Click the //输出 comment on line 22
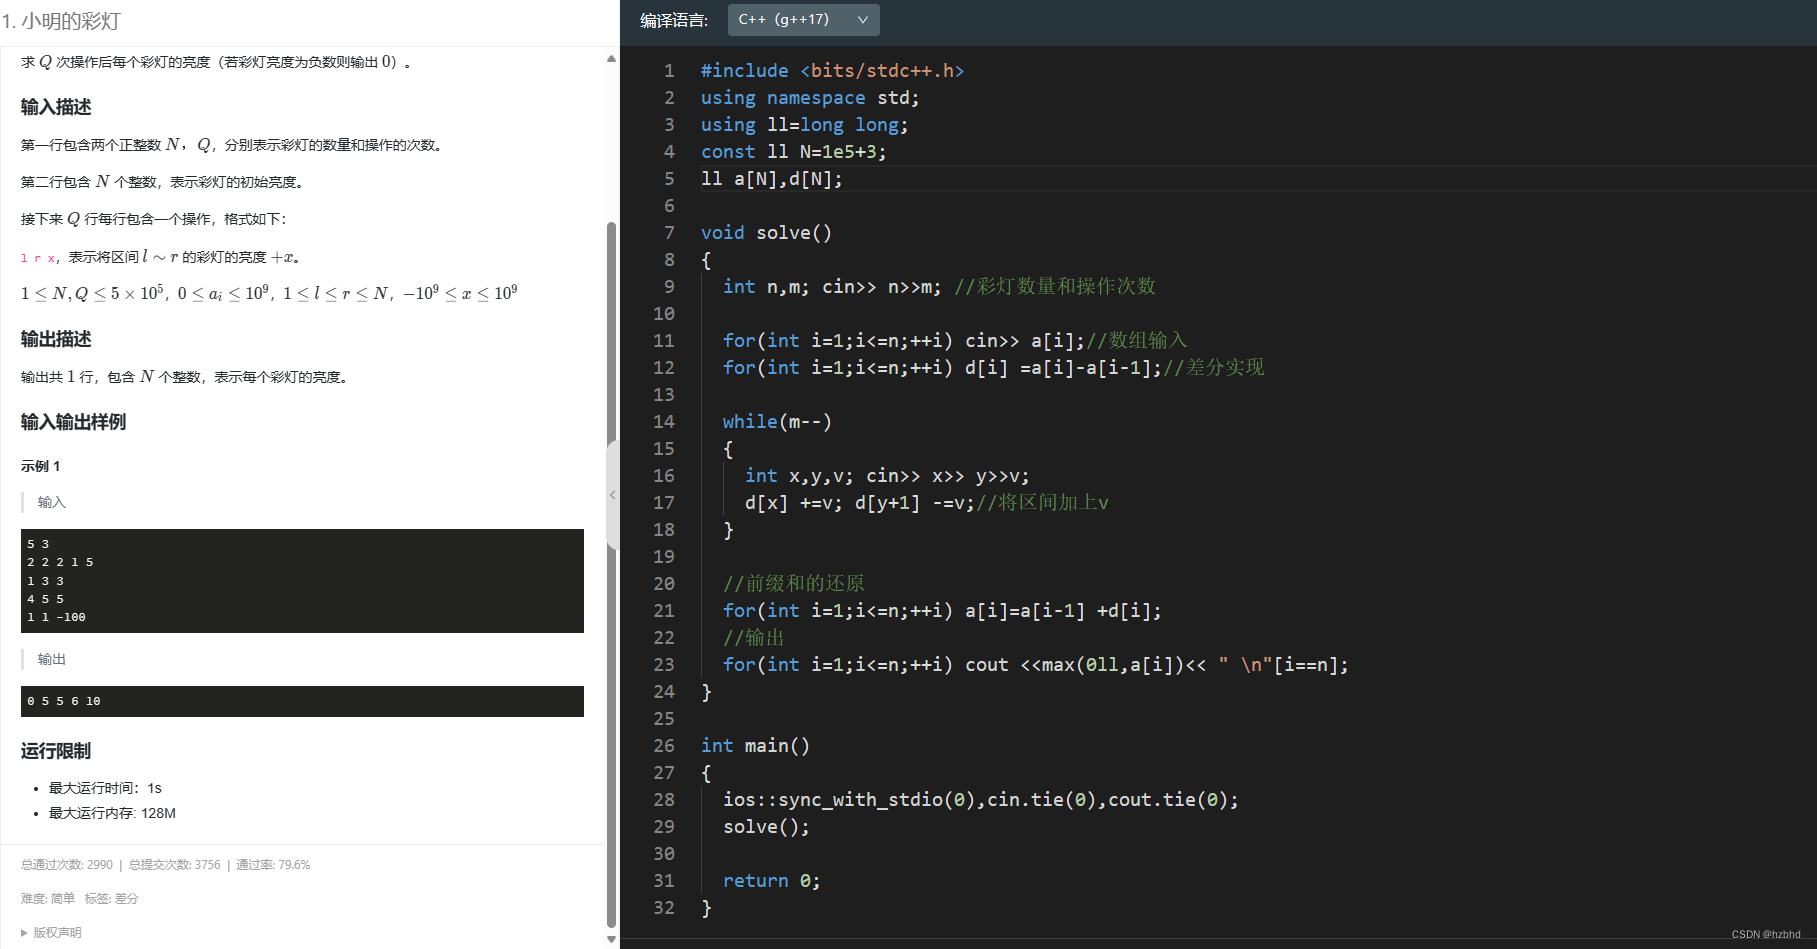The image size is (1817, 949). 754,638
